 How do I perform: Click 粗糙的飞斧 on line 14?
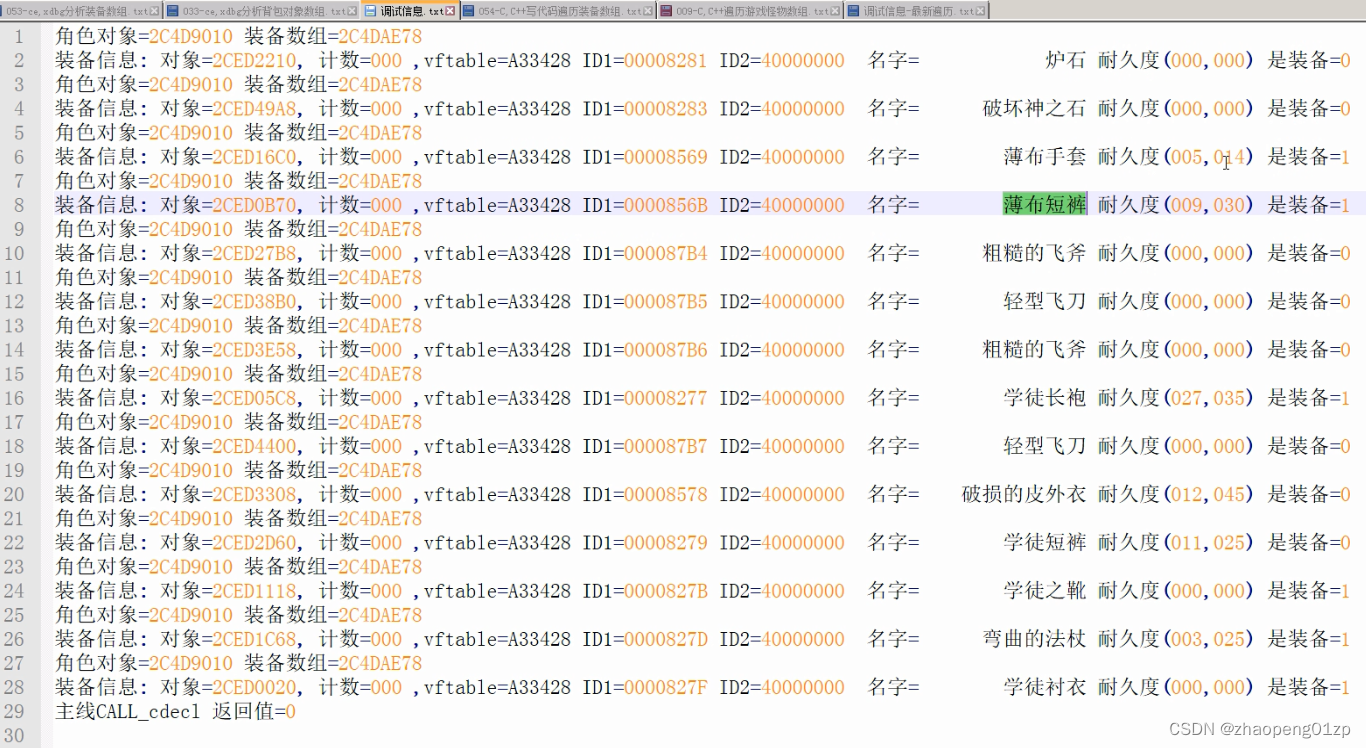(1034, 349)
